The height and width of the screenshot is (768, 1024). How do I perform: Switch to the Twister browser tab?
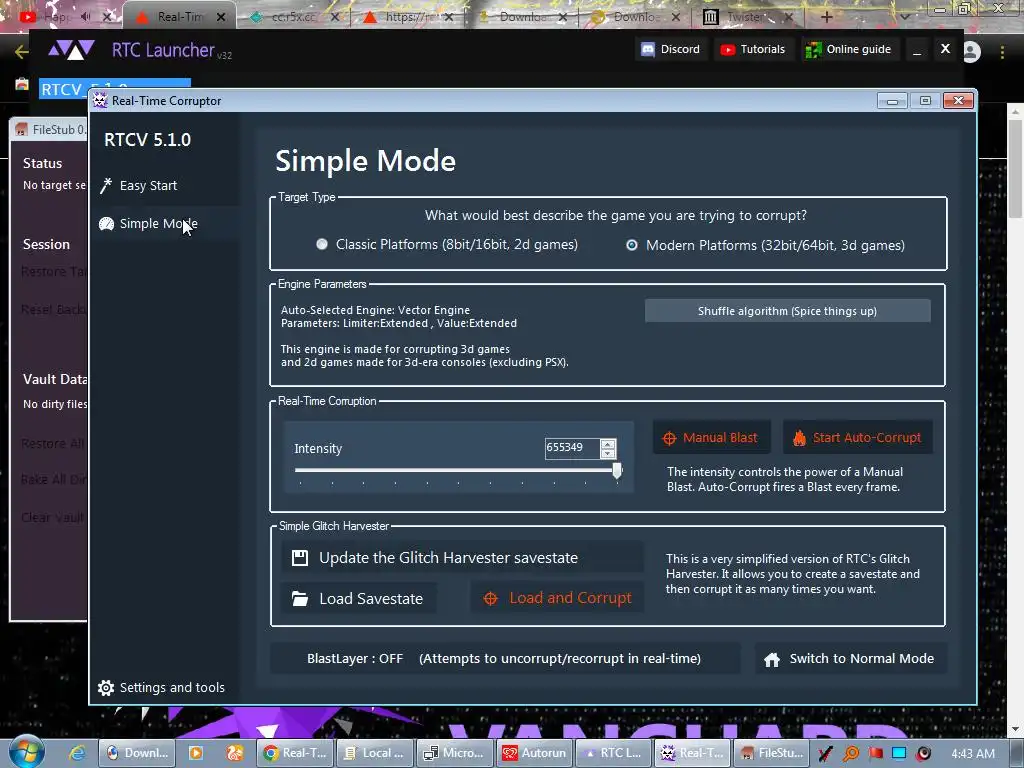[x=748, y=17]
